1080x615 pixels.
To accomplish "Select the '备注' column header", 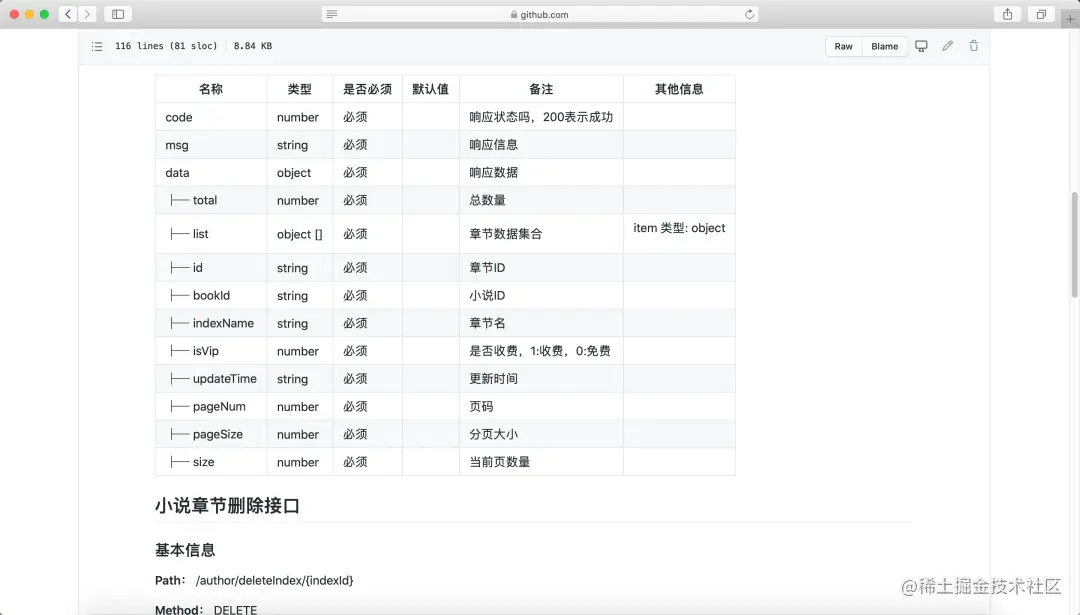I will 541,89.
